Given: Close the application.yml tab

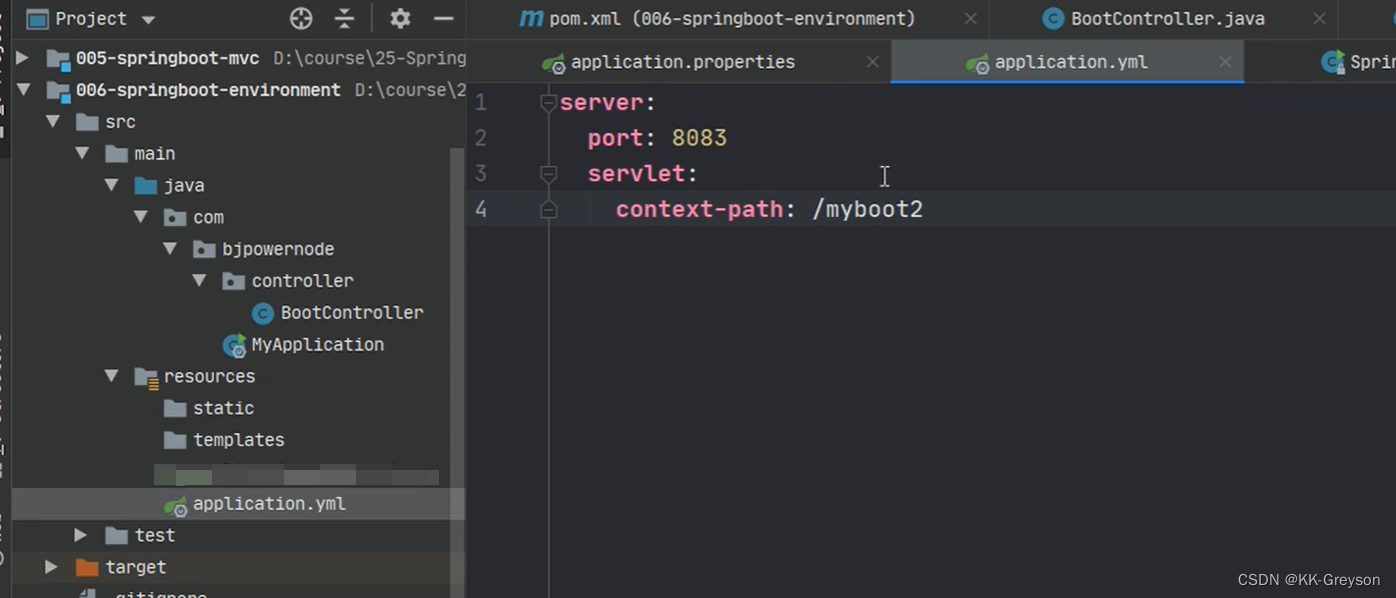Looking at the screenshot, I should pos(1225,62).
